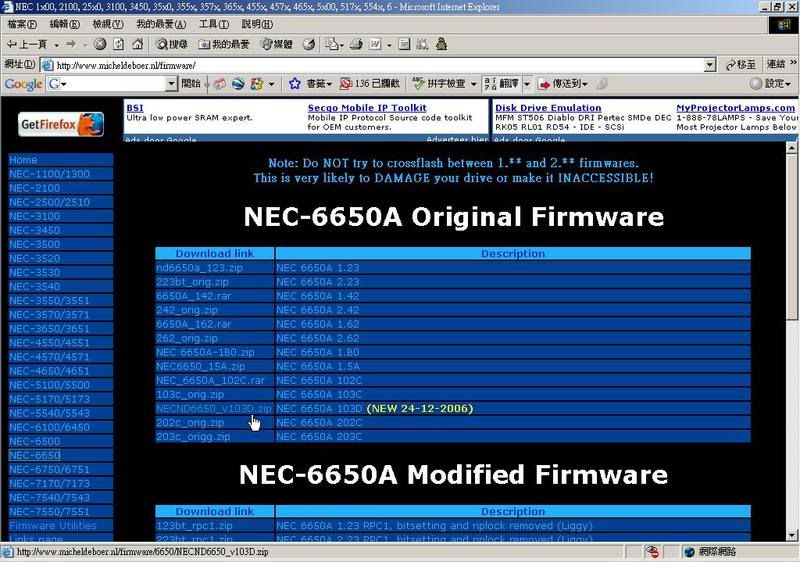This screenshot has width=800, height=562.
Task: Open the Mail icon dropdown arrow
Action: (341, 45)
